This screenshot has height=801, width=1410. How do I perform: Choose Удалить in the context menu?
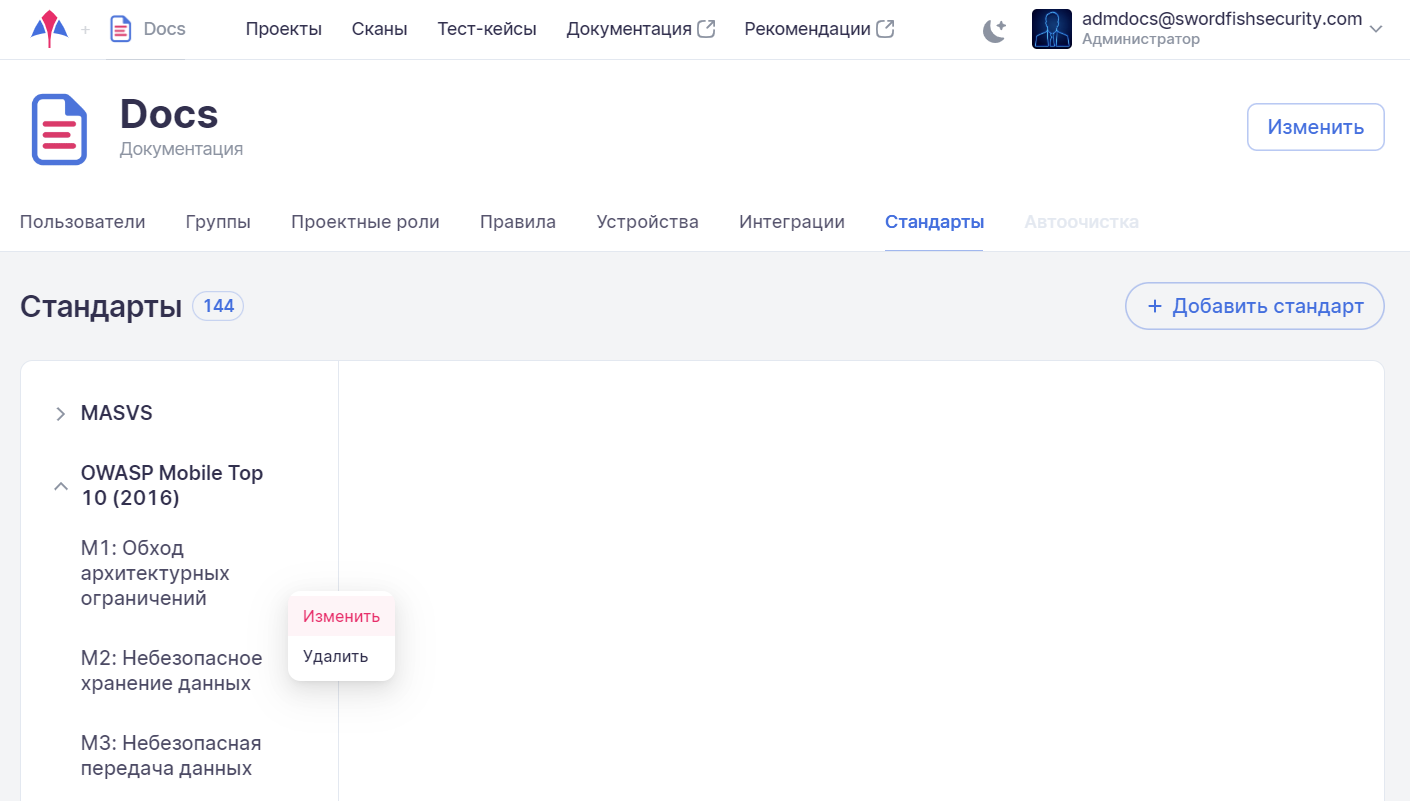(x=336, y=656)
